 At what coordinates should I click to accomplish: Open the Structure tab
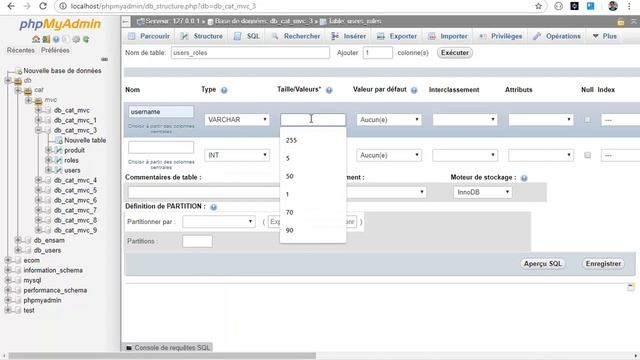point(202,36)
